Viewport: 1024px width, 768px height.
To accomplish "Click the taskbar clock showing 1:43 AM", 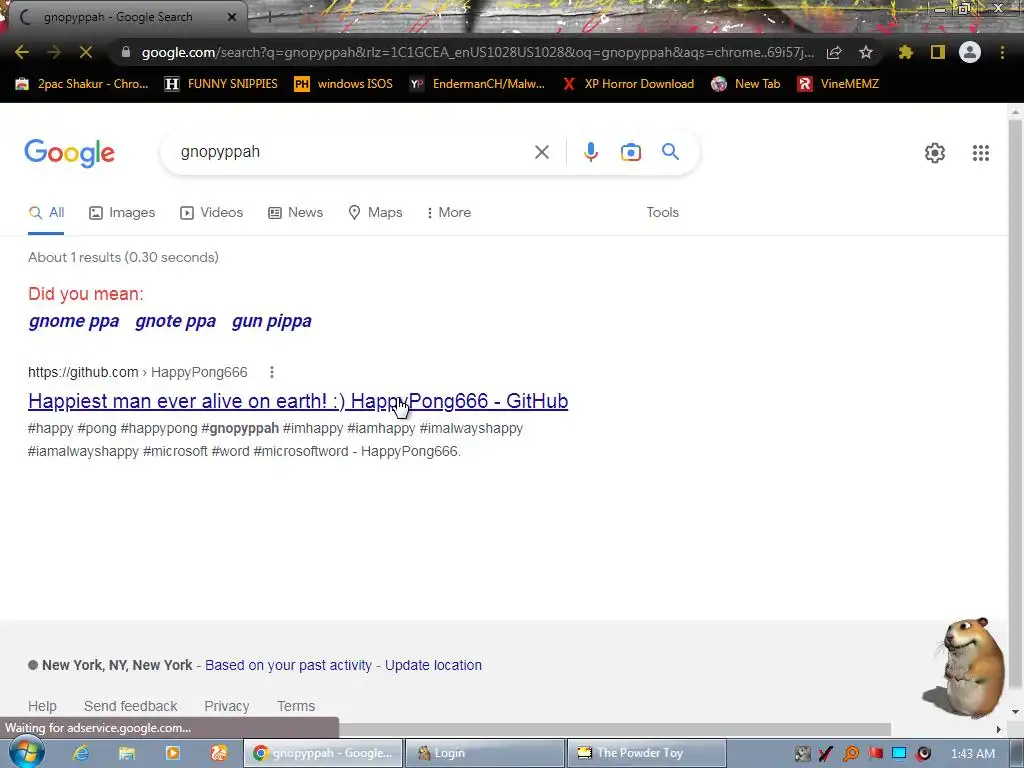I will (972, 754).
